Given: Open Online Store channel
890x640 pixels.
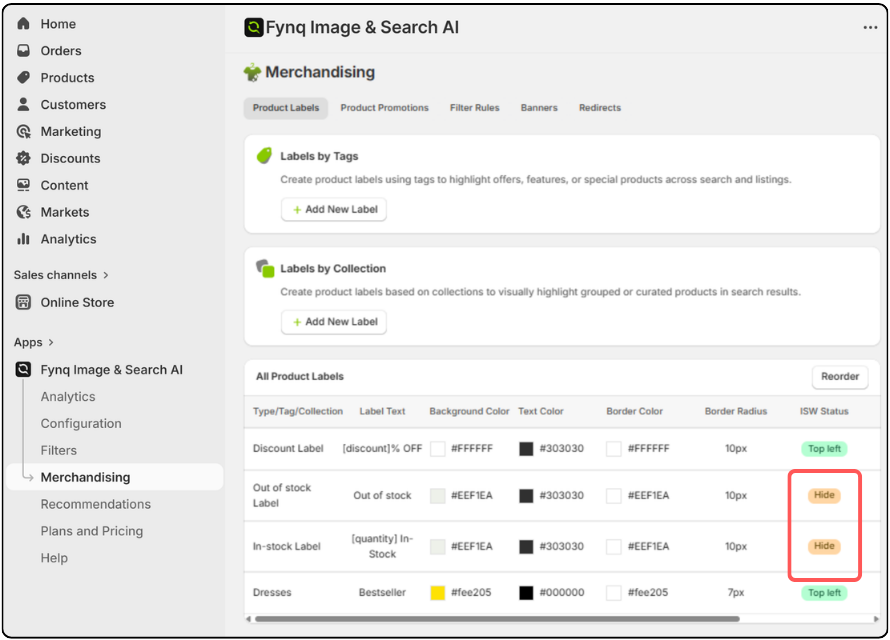Looking at the screenshot, I should click(77, 302).
